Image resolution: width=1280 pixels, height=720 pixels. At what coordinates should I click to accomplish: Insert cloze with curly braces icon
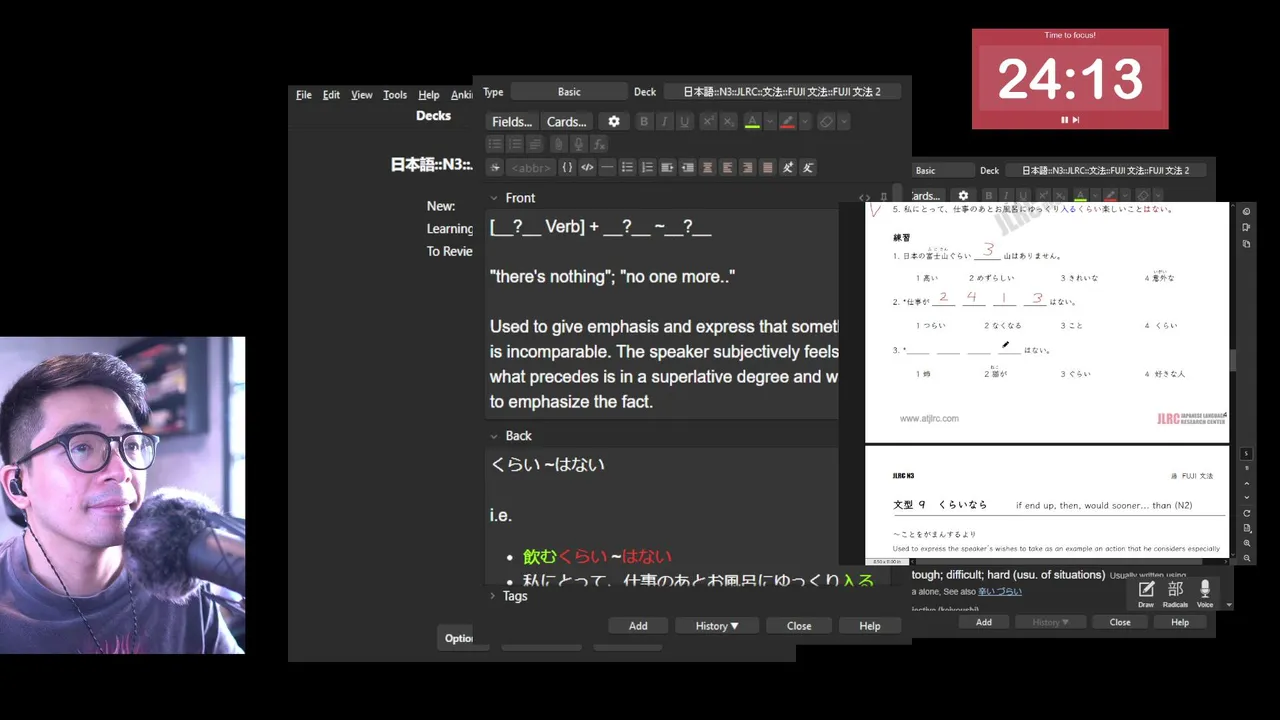(567, 167)
